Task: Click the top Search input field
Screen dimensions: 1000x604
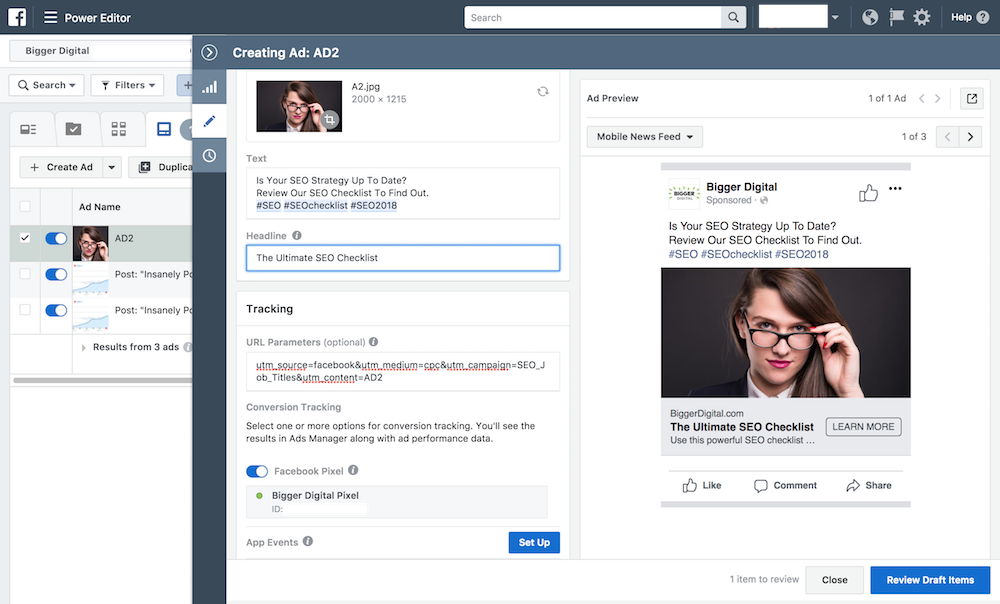Action: pyautogui.click(x=593, y=17)
